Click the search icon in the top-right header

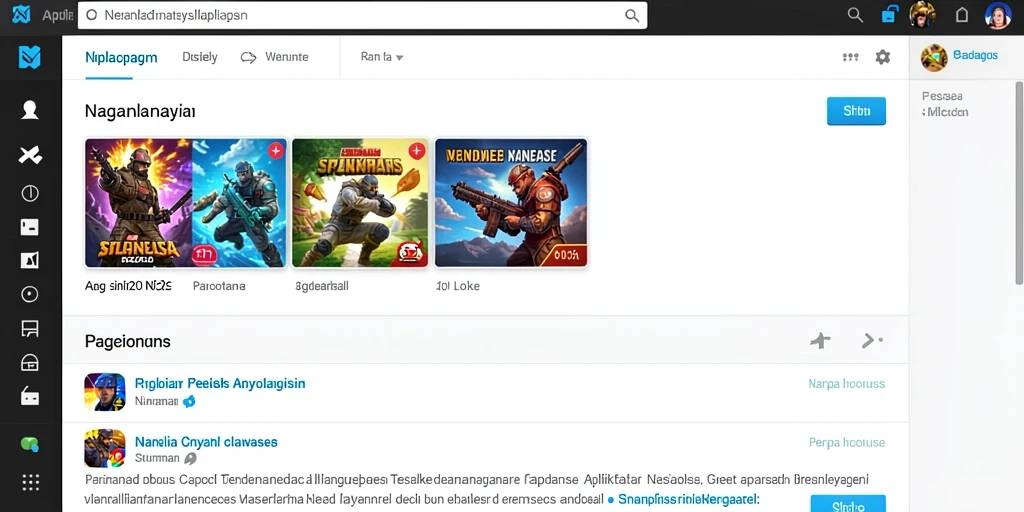tap(855, 15)
